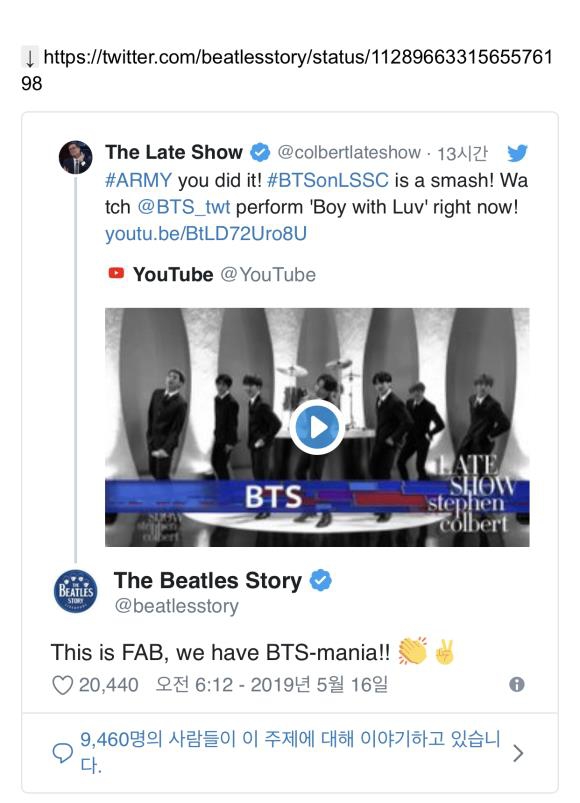Open the #ARMY hashtag
Image resolution: width=580 pixels, height=803 pixels.
[138, 180]
